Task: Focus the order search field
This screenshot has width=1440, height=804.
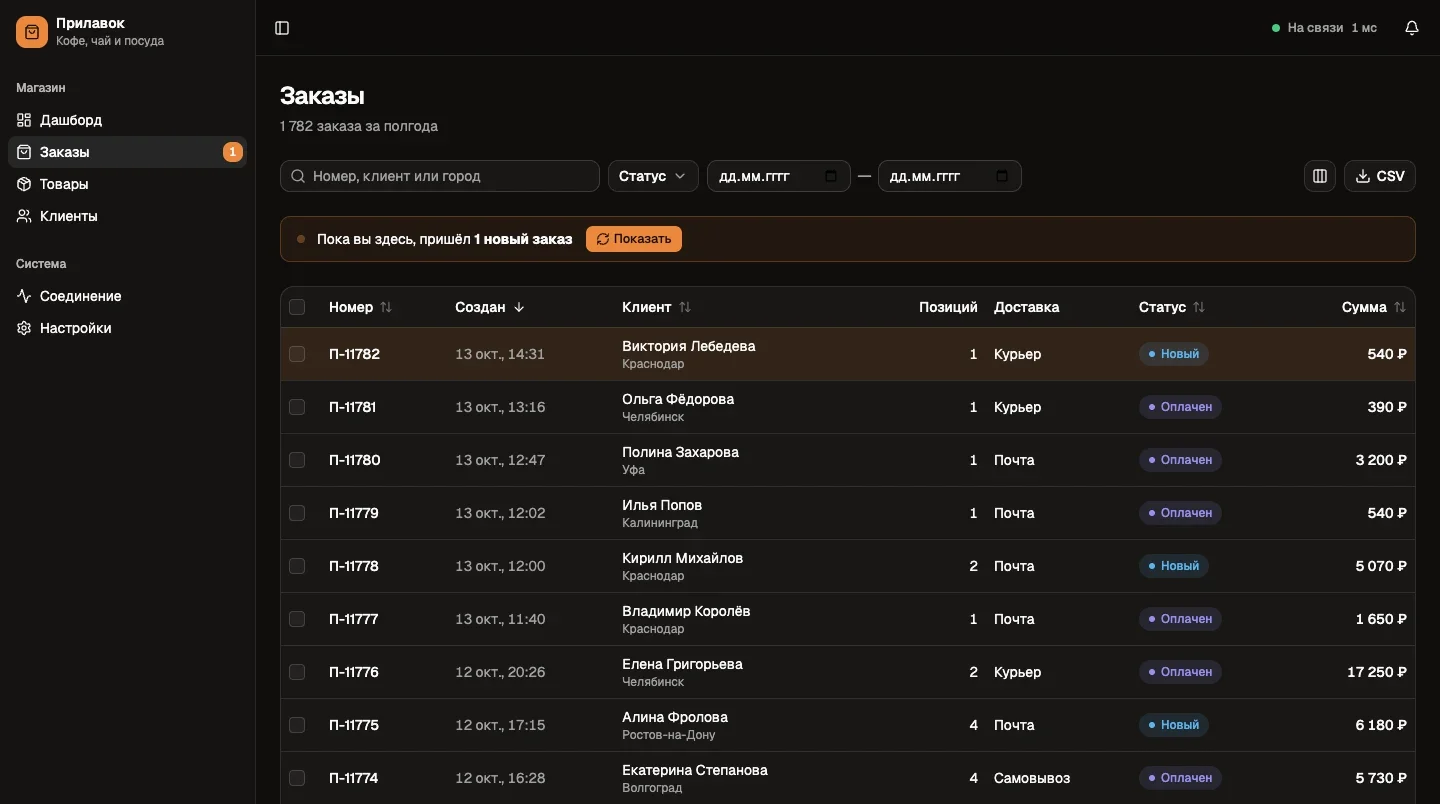Action: point(440,176)
